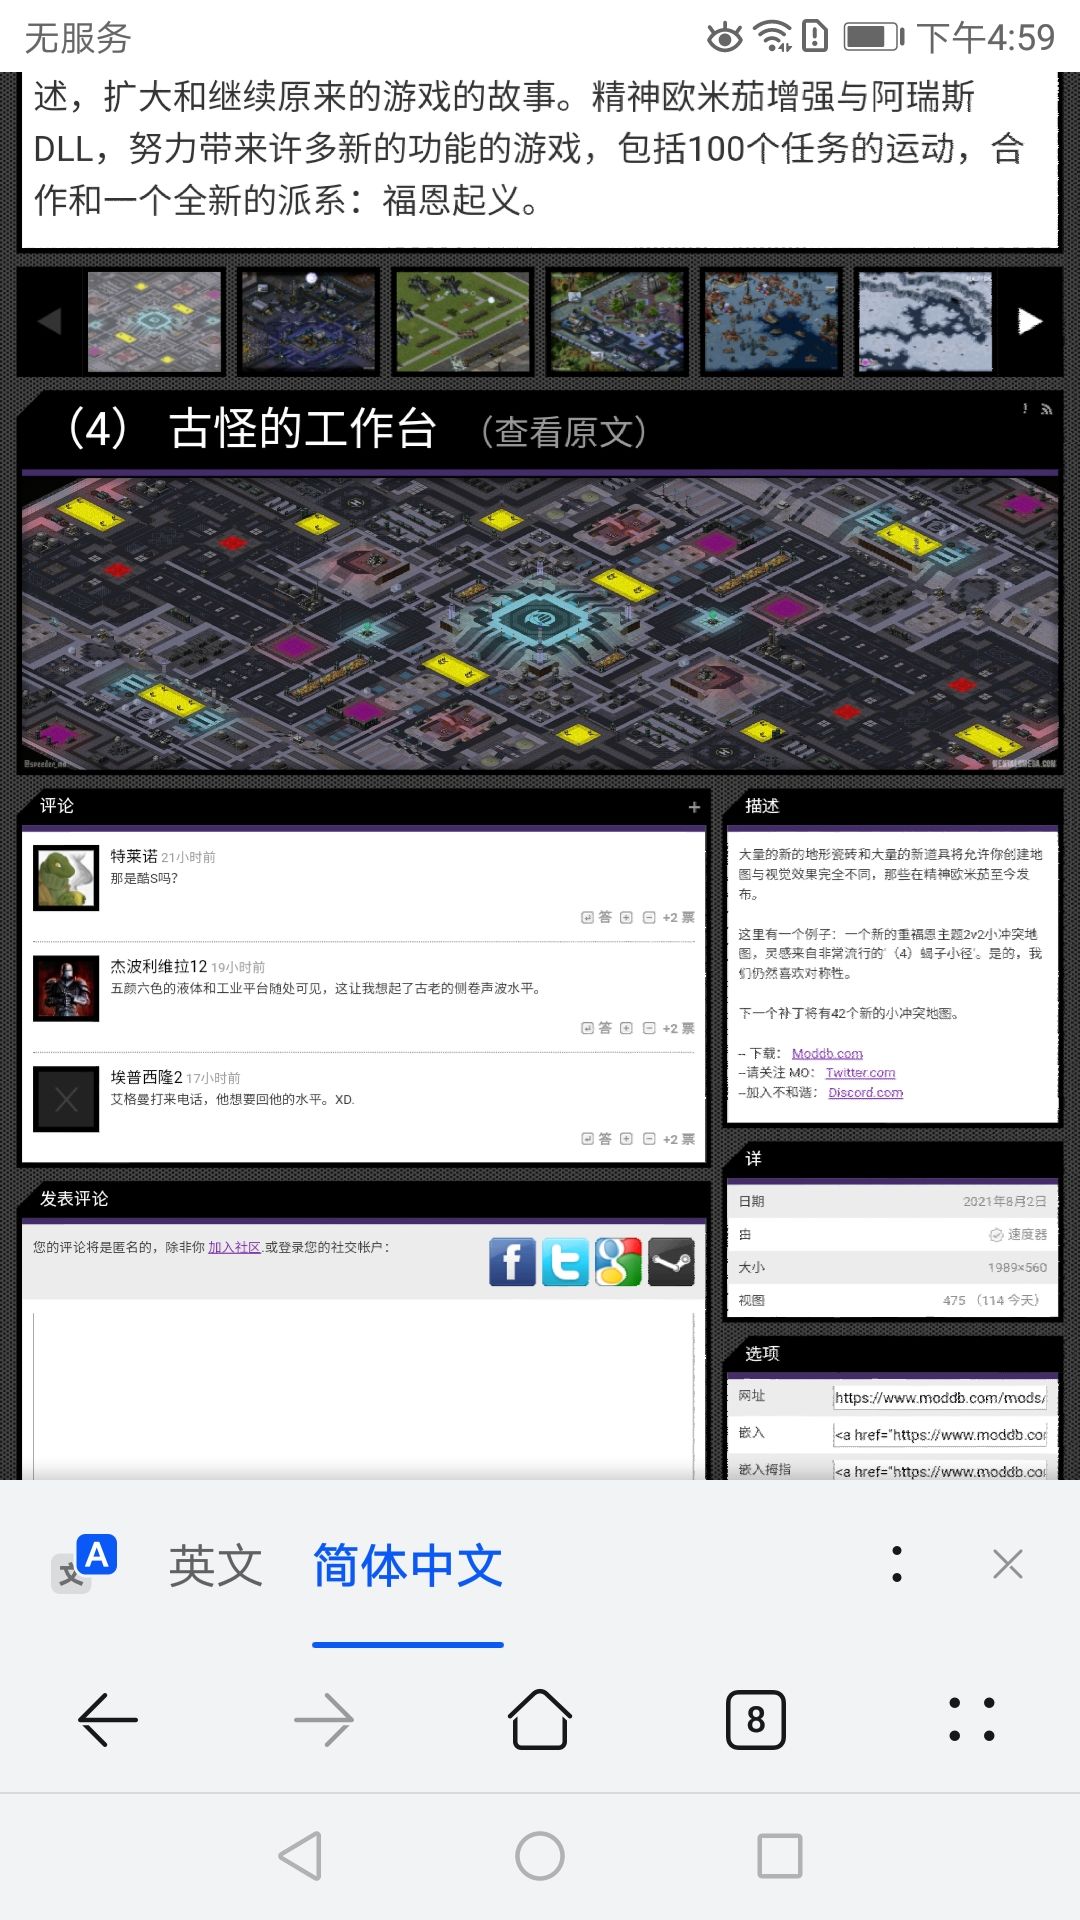Open the 速度器 author link
Screen dimensions: 1080x1920
1027,1234
